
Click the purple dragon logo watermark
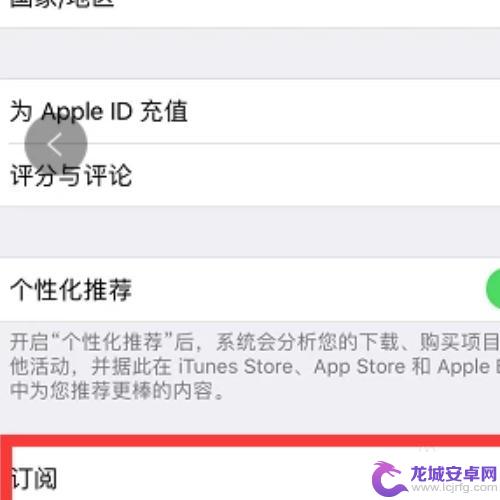coord(389,478)
